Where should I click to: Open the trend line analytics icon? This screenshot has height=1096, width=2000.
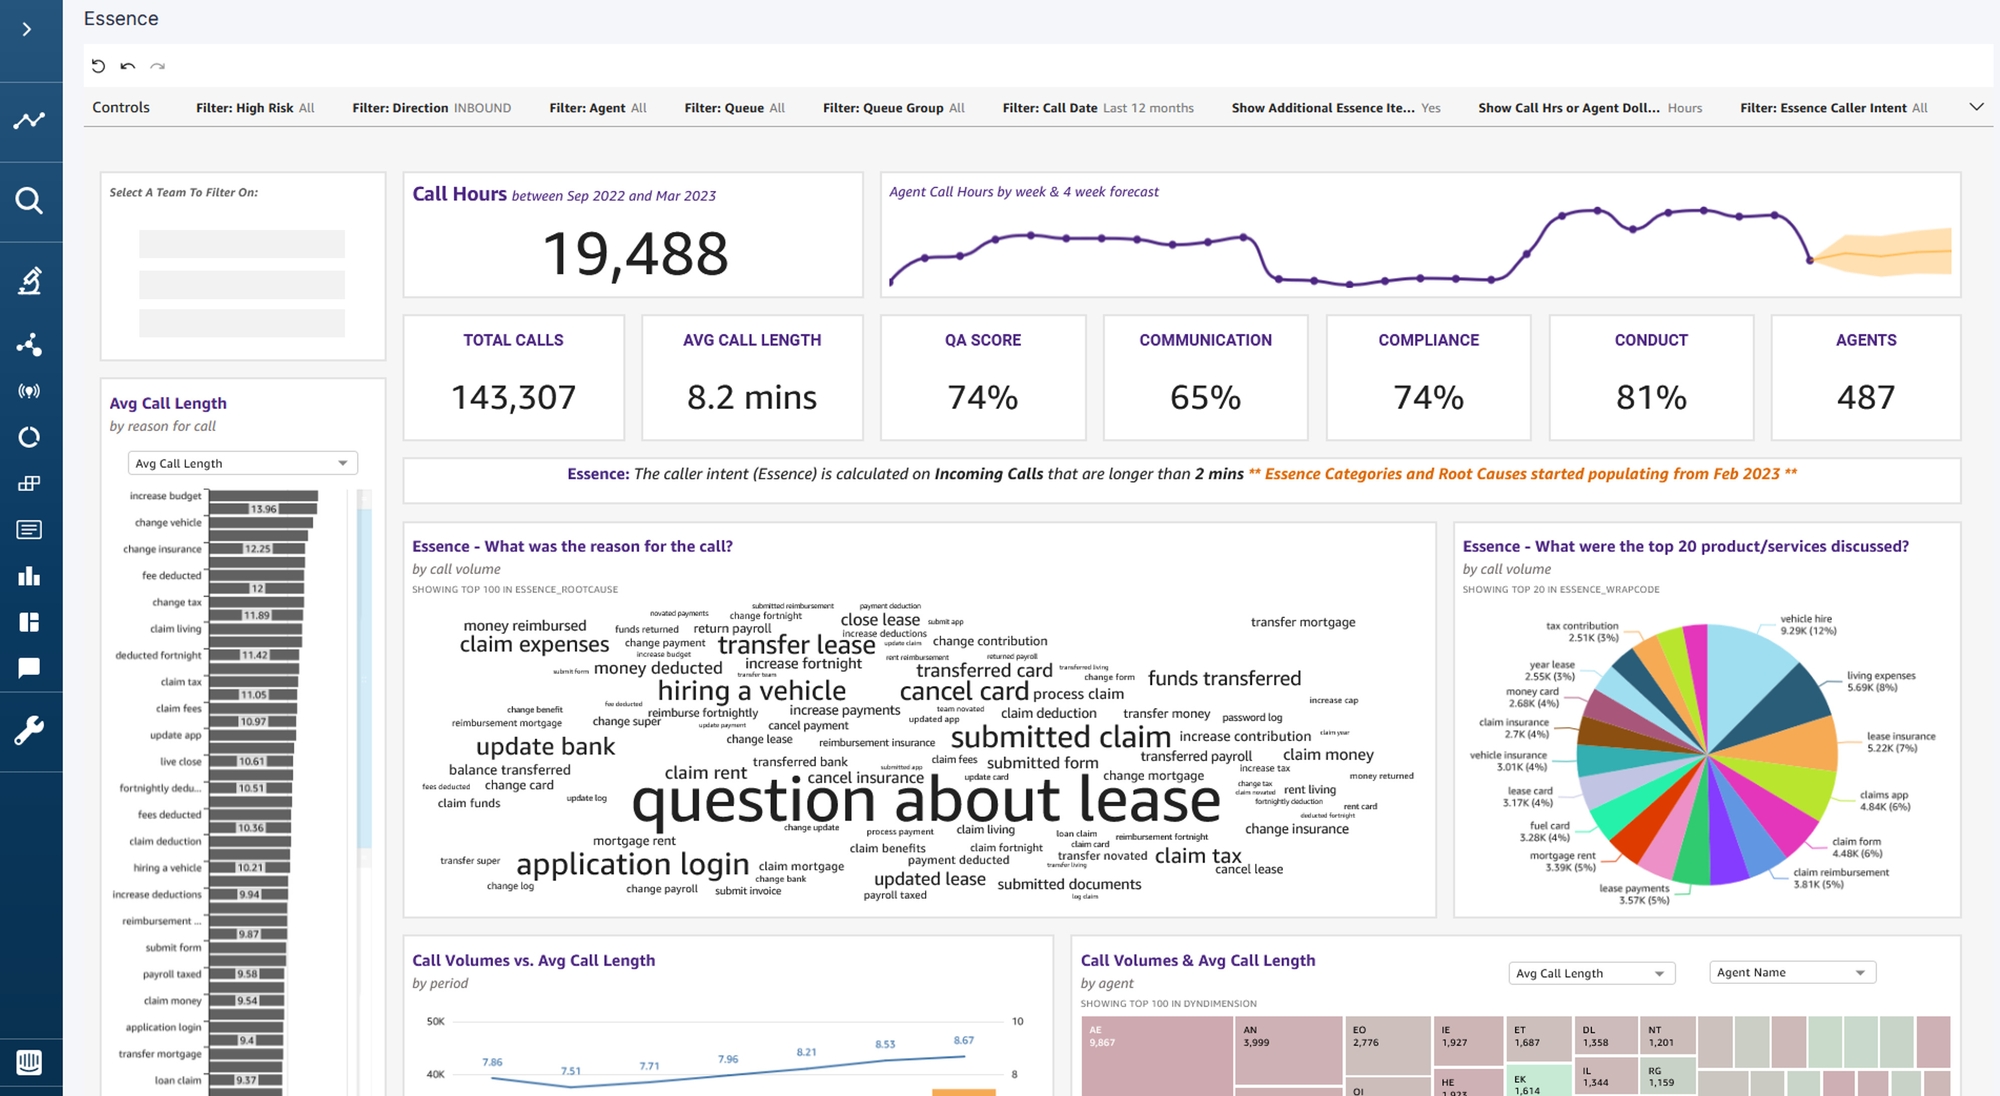click(29, 121)
